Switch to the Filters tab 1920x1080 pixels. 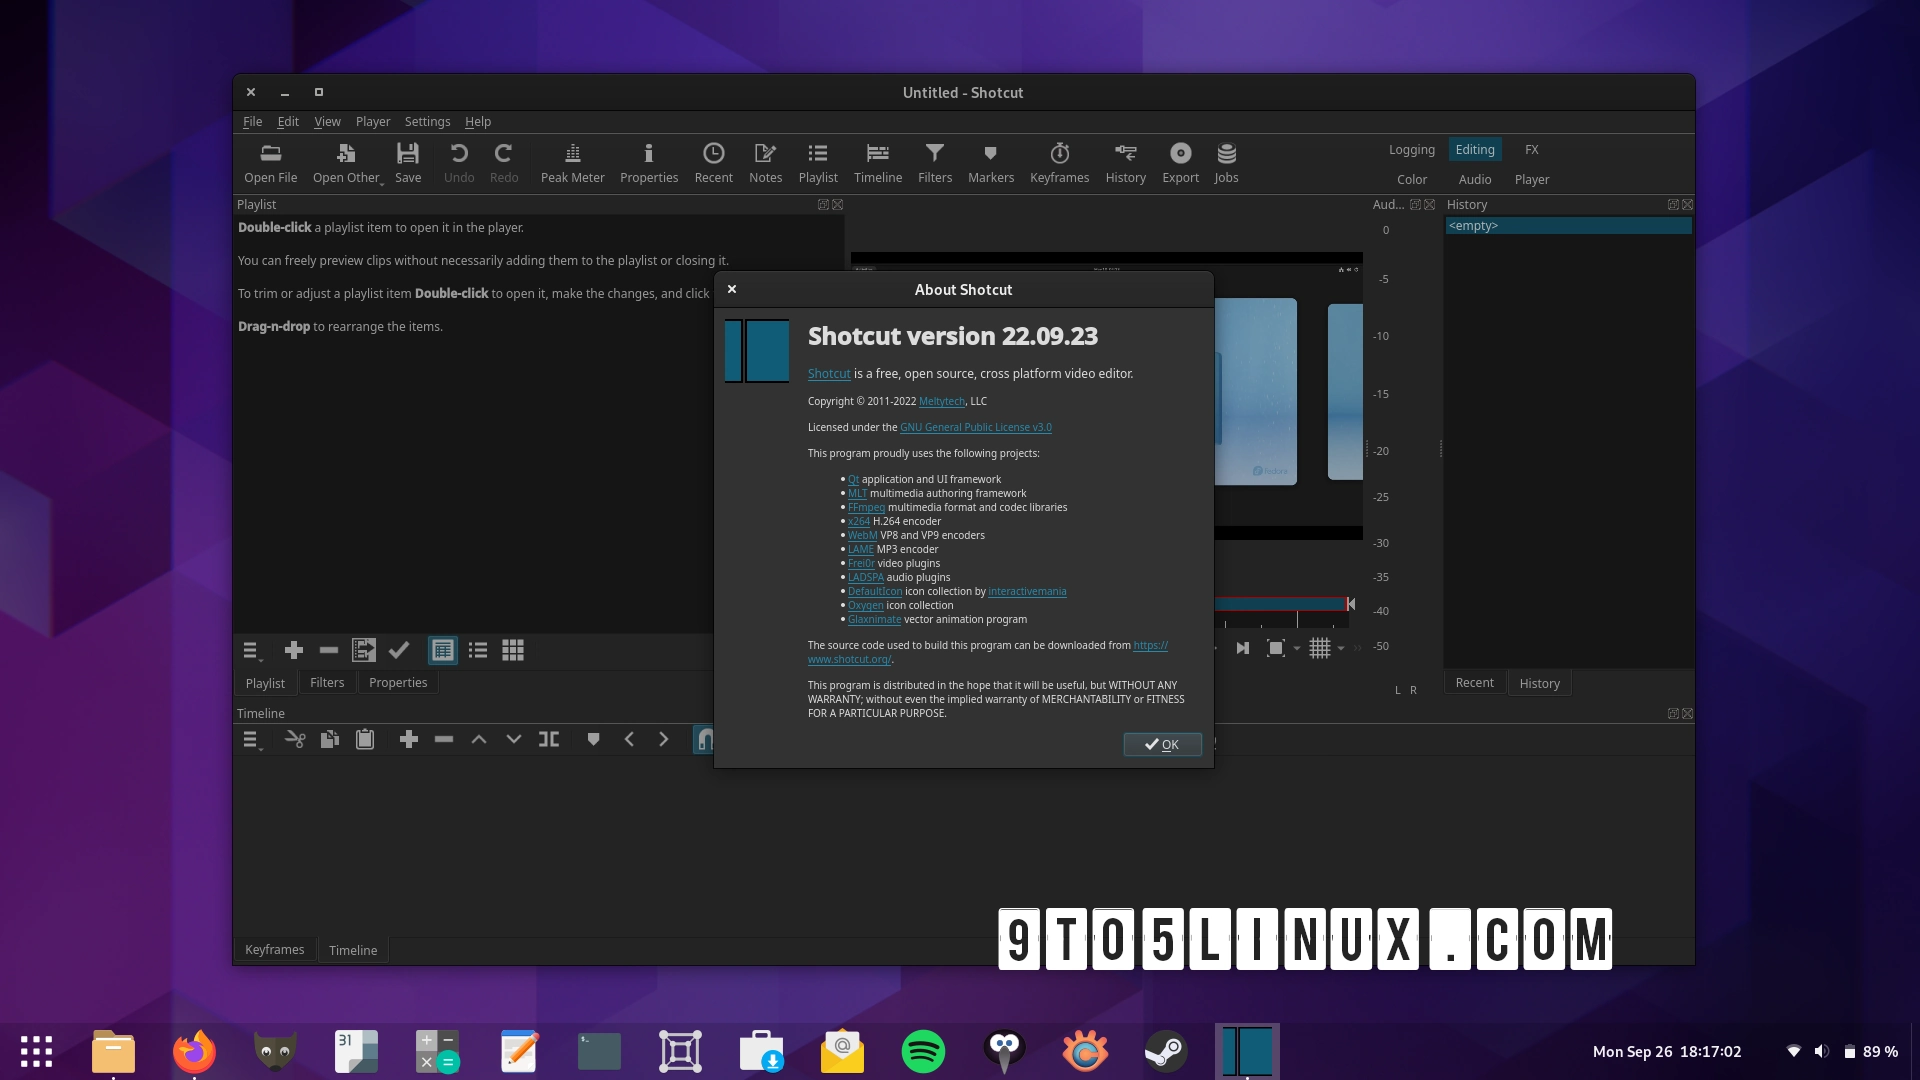tap(327, 682)
